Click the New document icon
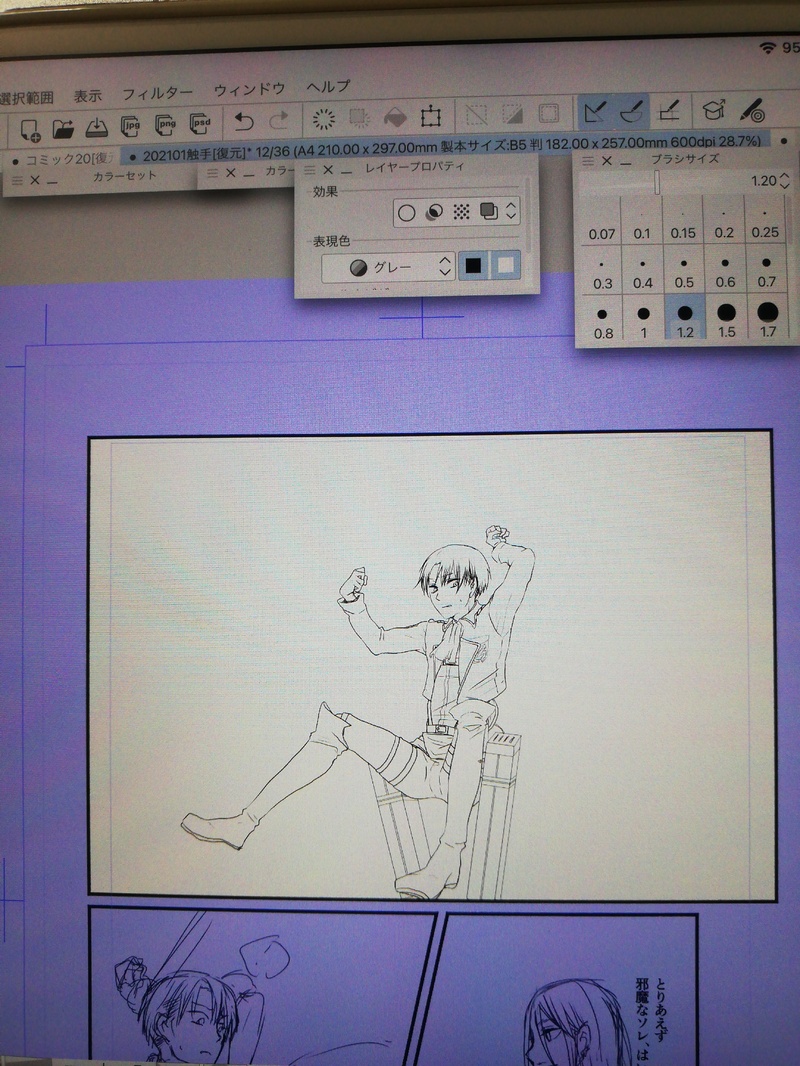The width and height of the screenshot is (800, 1066). 31,129
